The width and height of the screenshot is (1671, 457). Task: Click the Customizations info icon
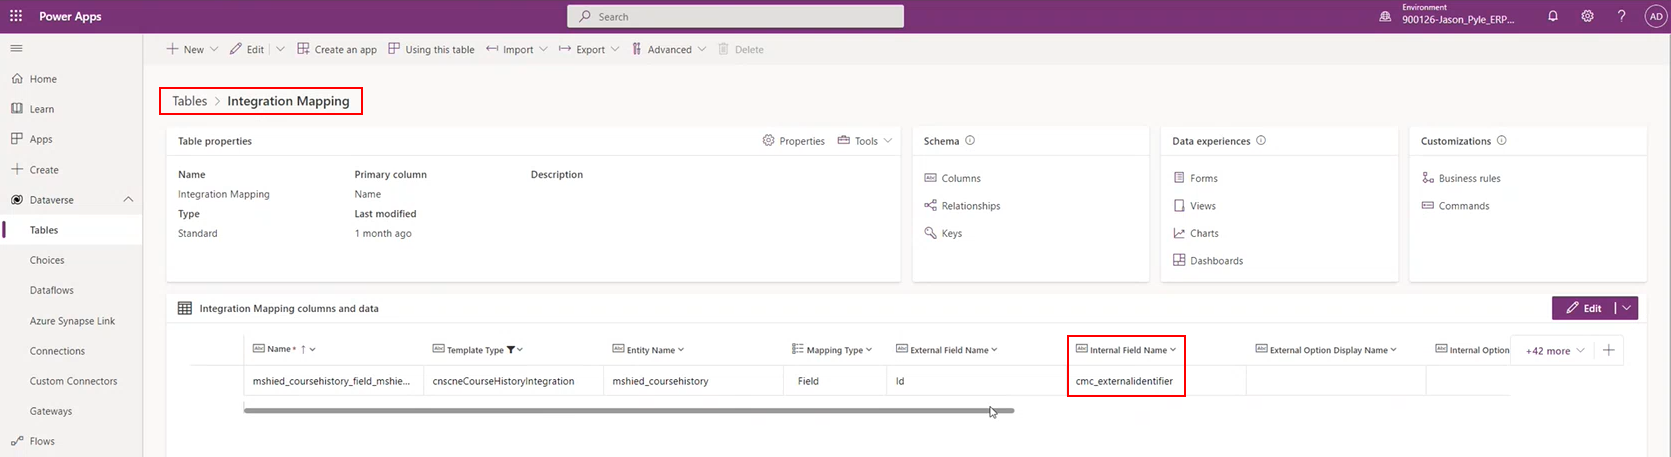coord(1502,141)
